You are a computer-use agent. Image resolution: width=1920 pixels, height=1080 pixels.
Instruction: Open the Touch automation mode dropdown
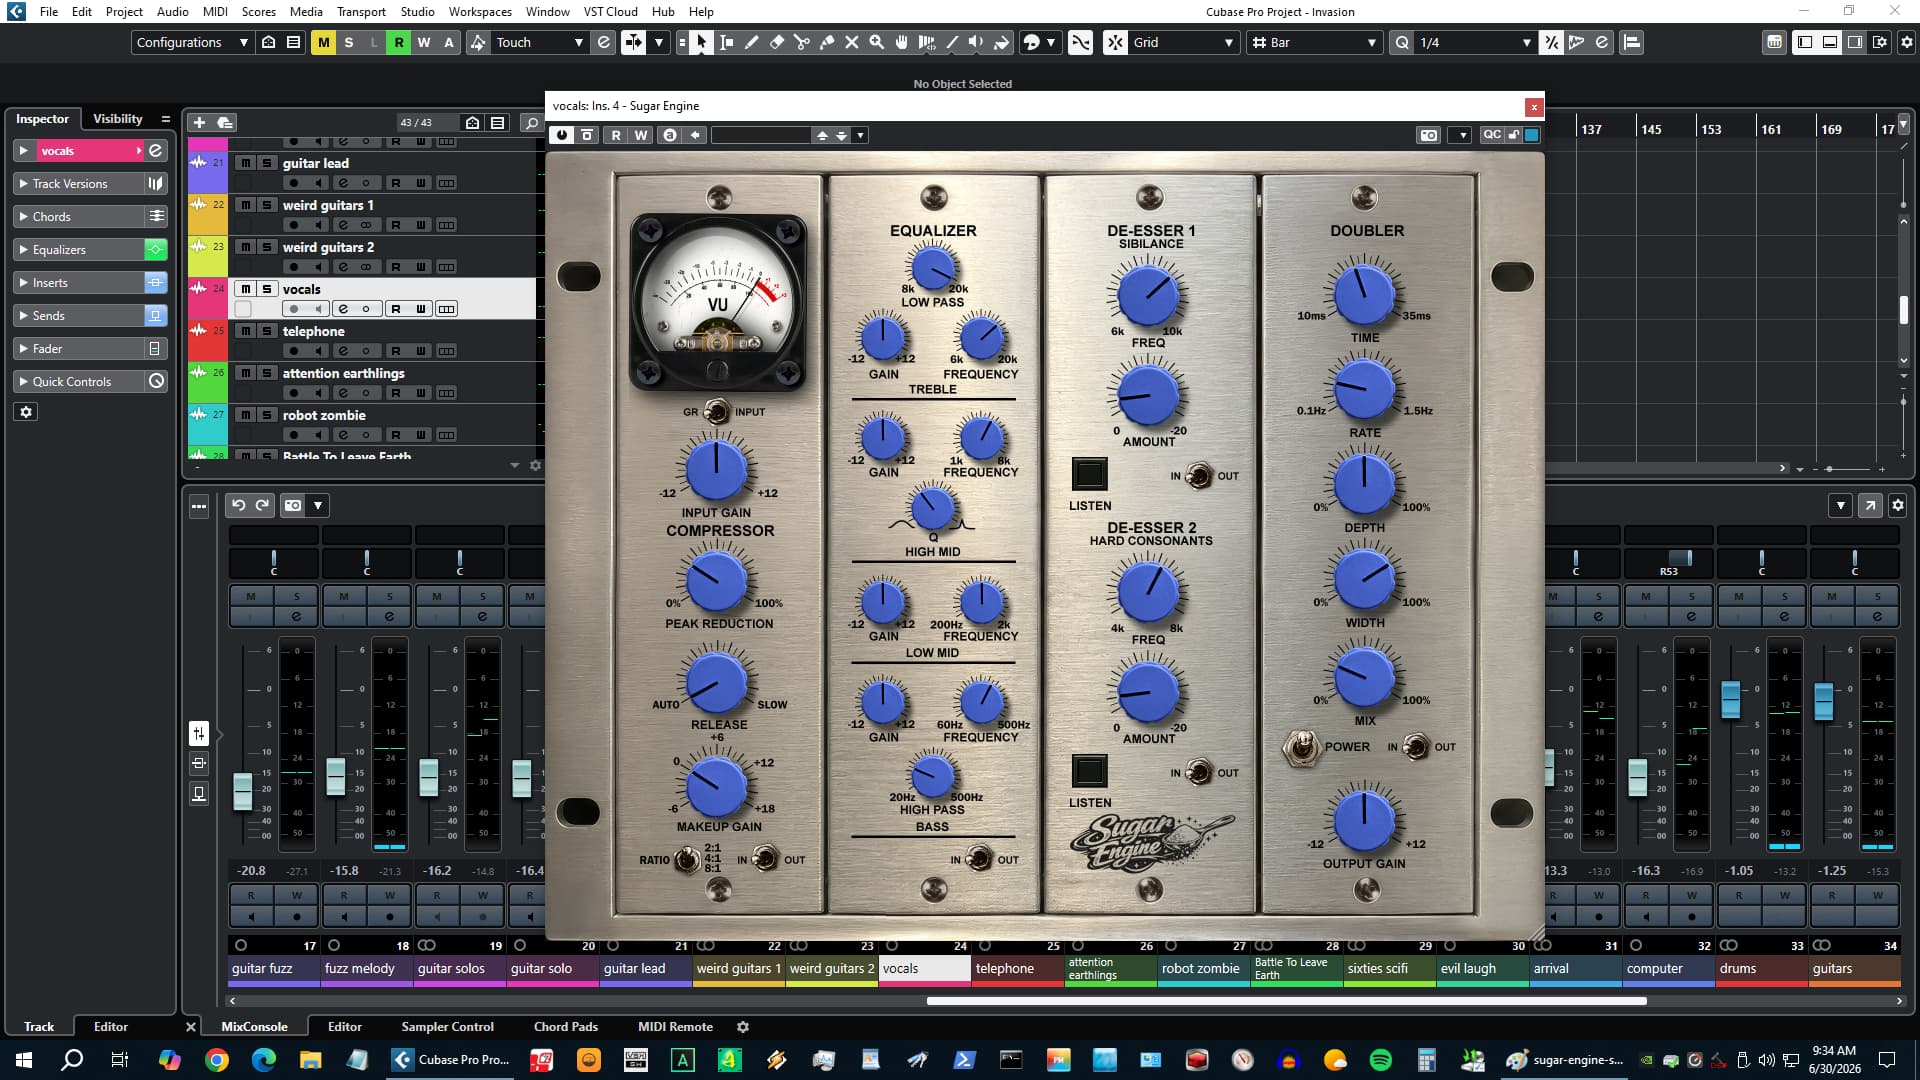click(x=540, y=42)
